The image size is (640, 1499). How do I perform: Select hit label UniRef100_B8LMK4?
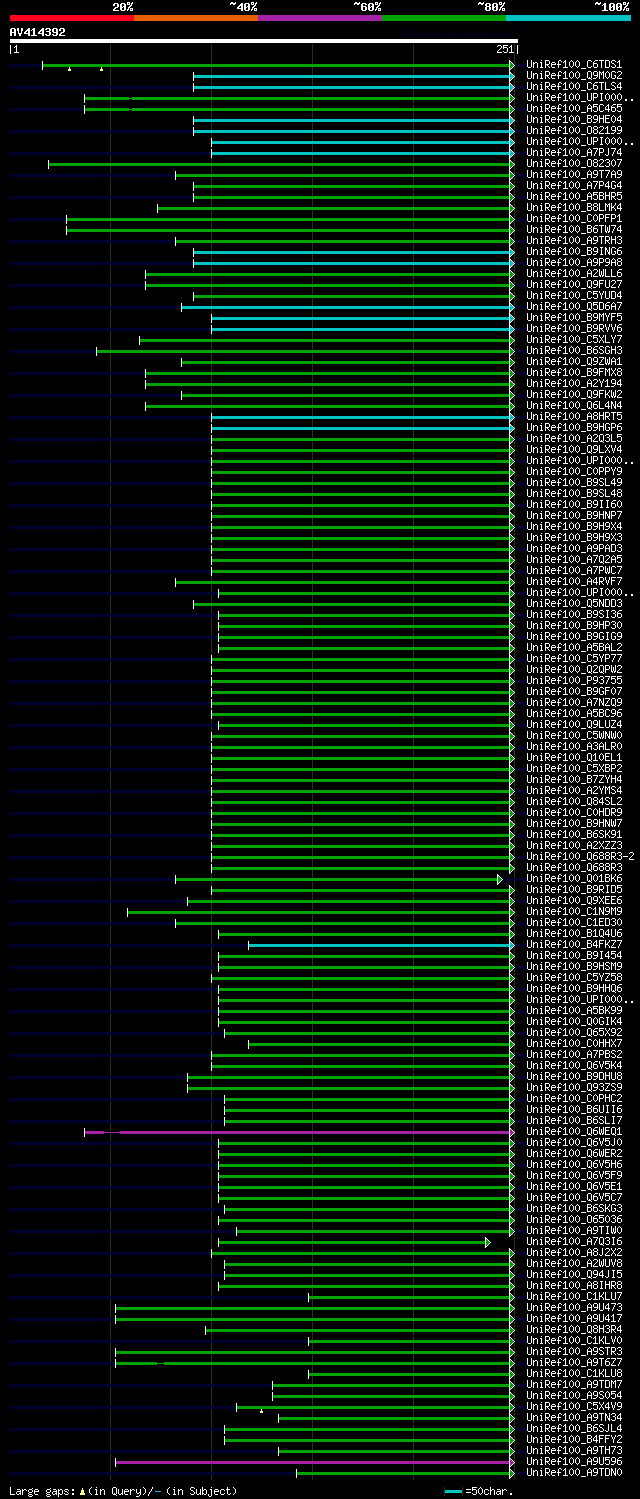[x=574, y=208]
